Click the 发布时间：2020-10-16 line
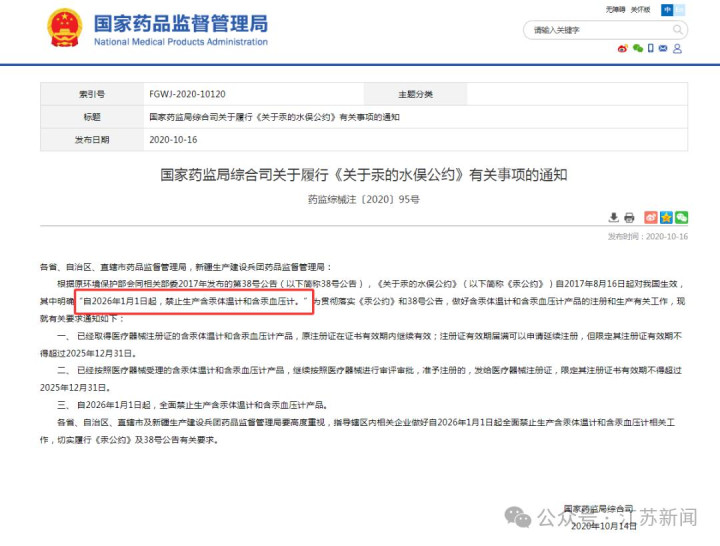The height and width of the screenshot is (546, 720). pyautogui.click(x=648, y=236)
